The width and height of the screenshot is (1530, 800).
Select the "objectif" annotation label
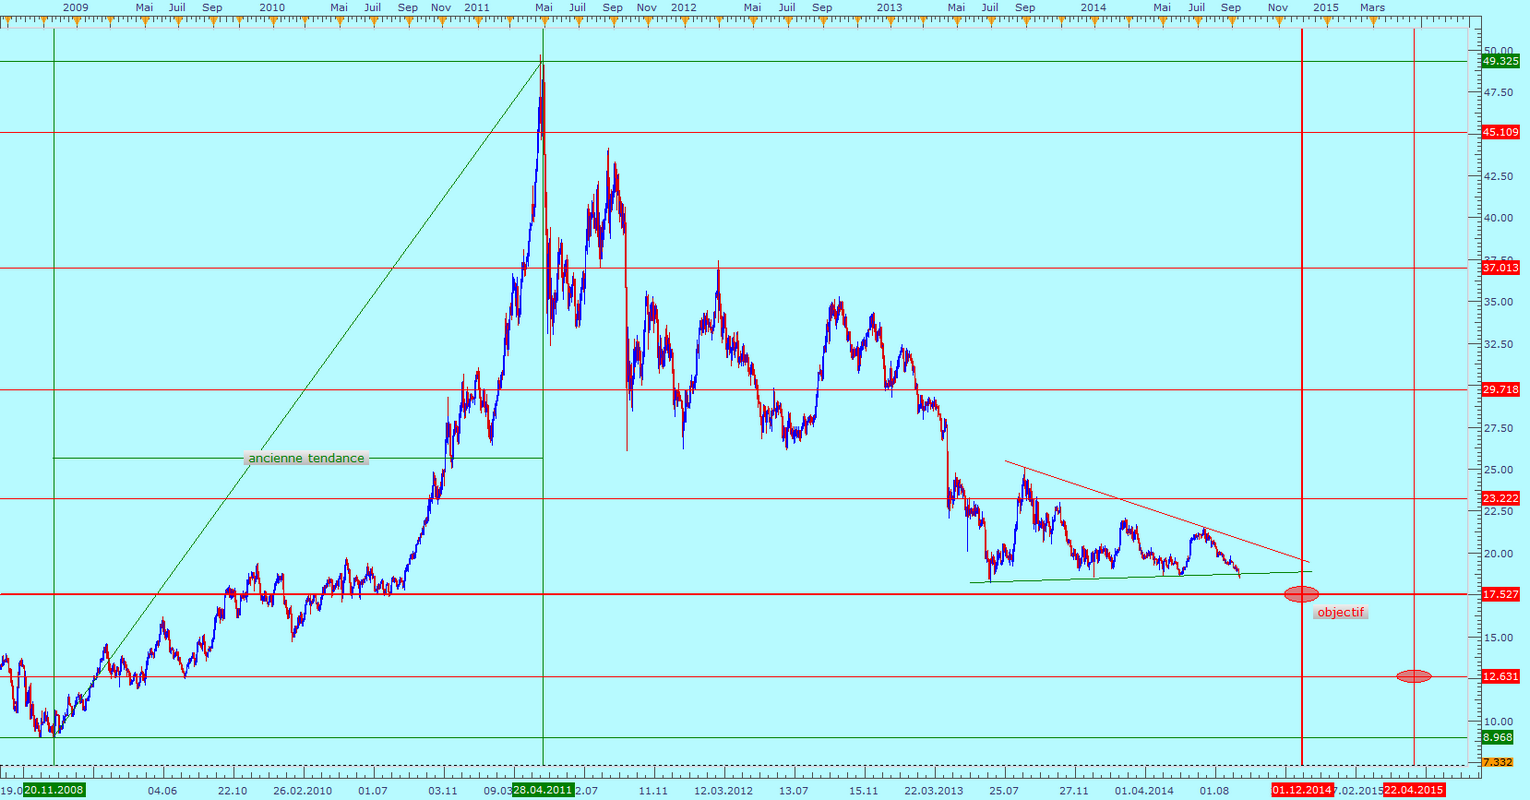click(x=1340, y=612)
